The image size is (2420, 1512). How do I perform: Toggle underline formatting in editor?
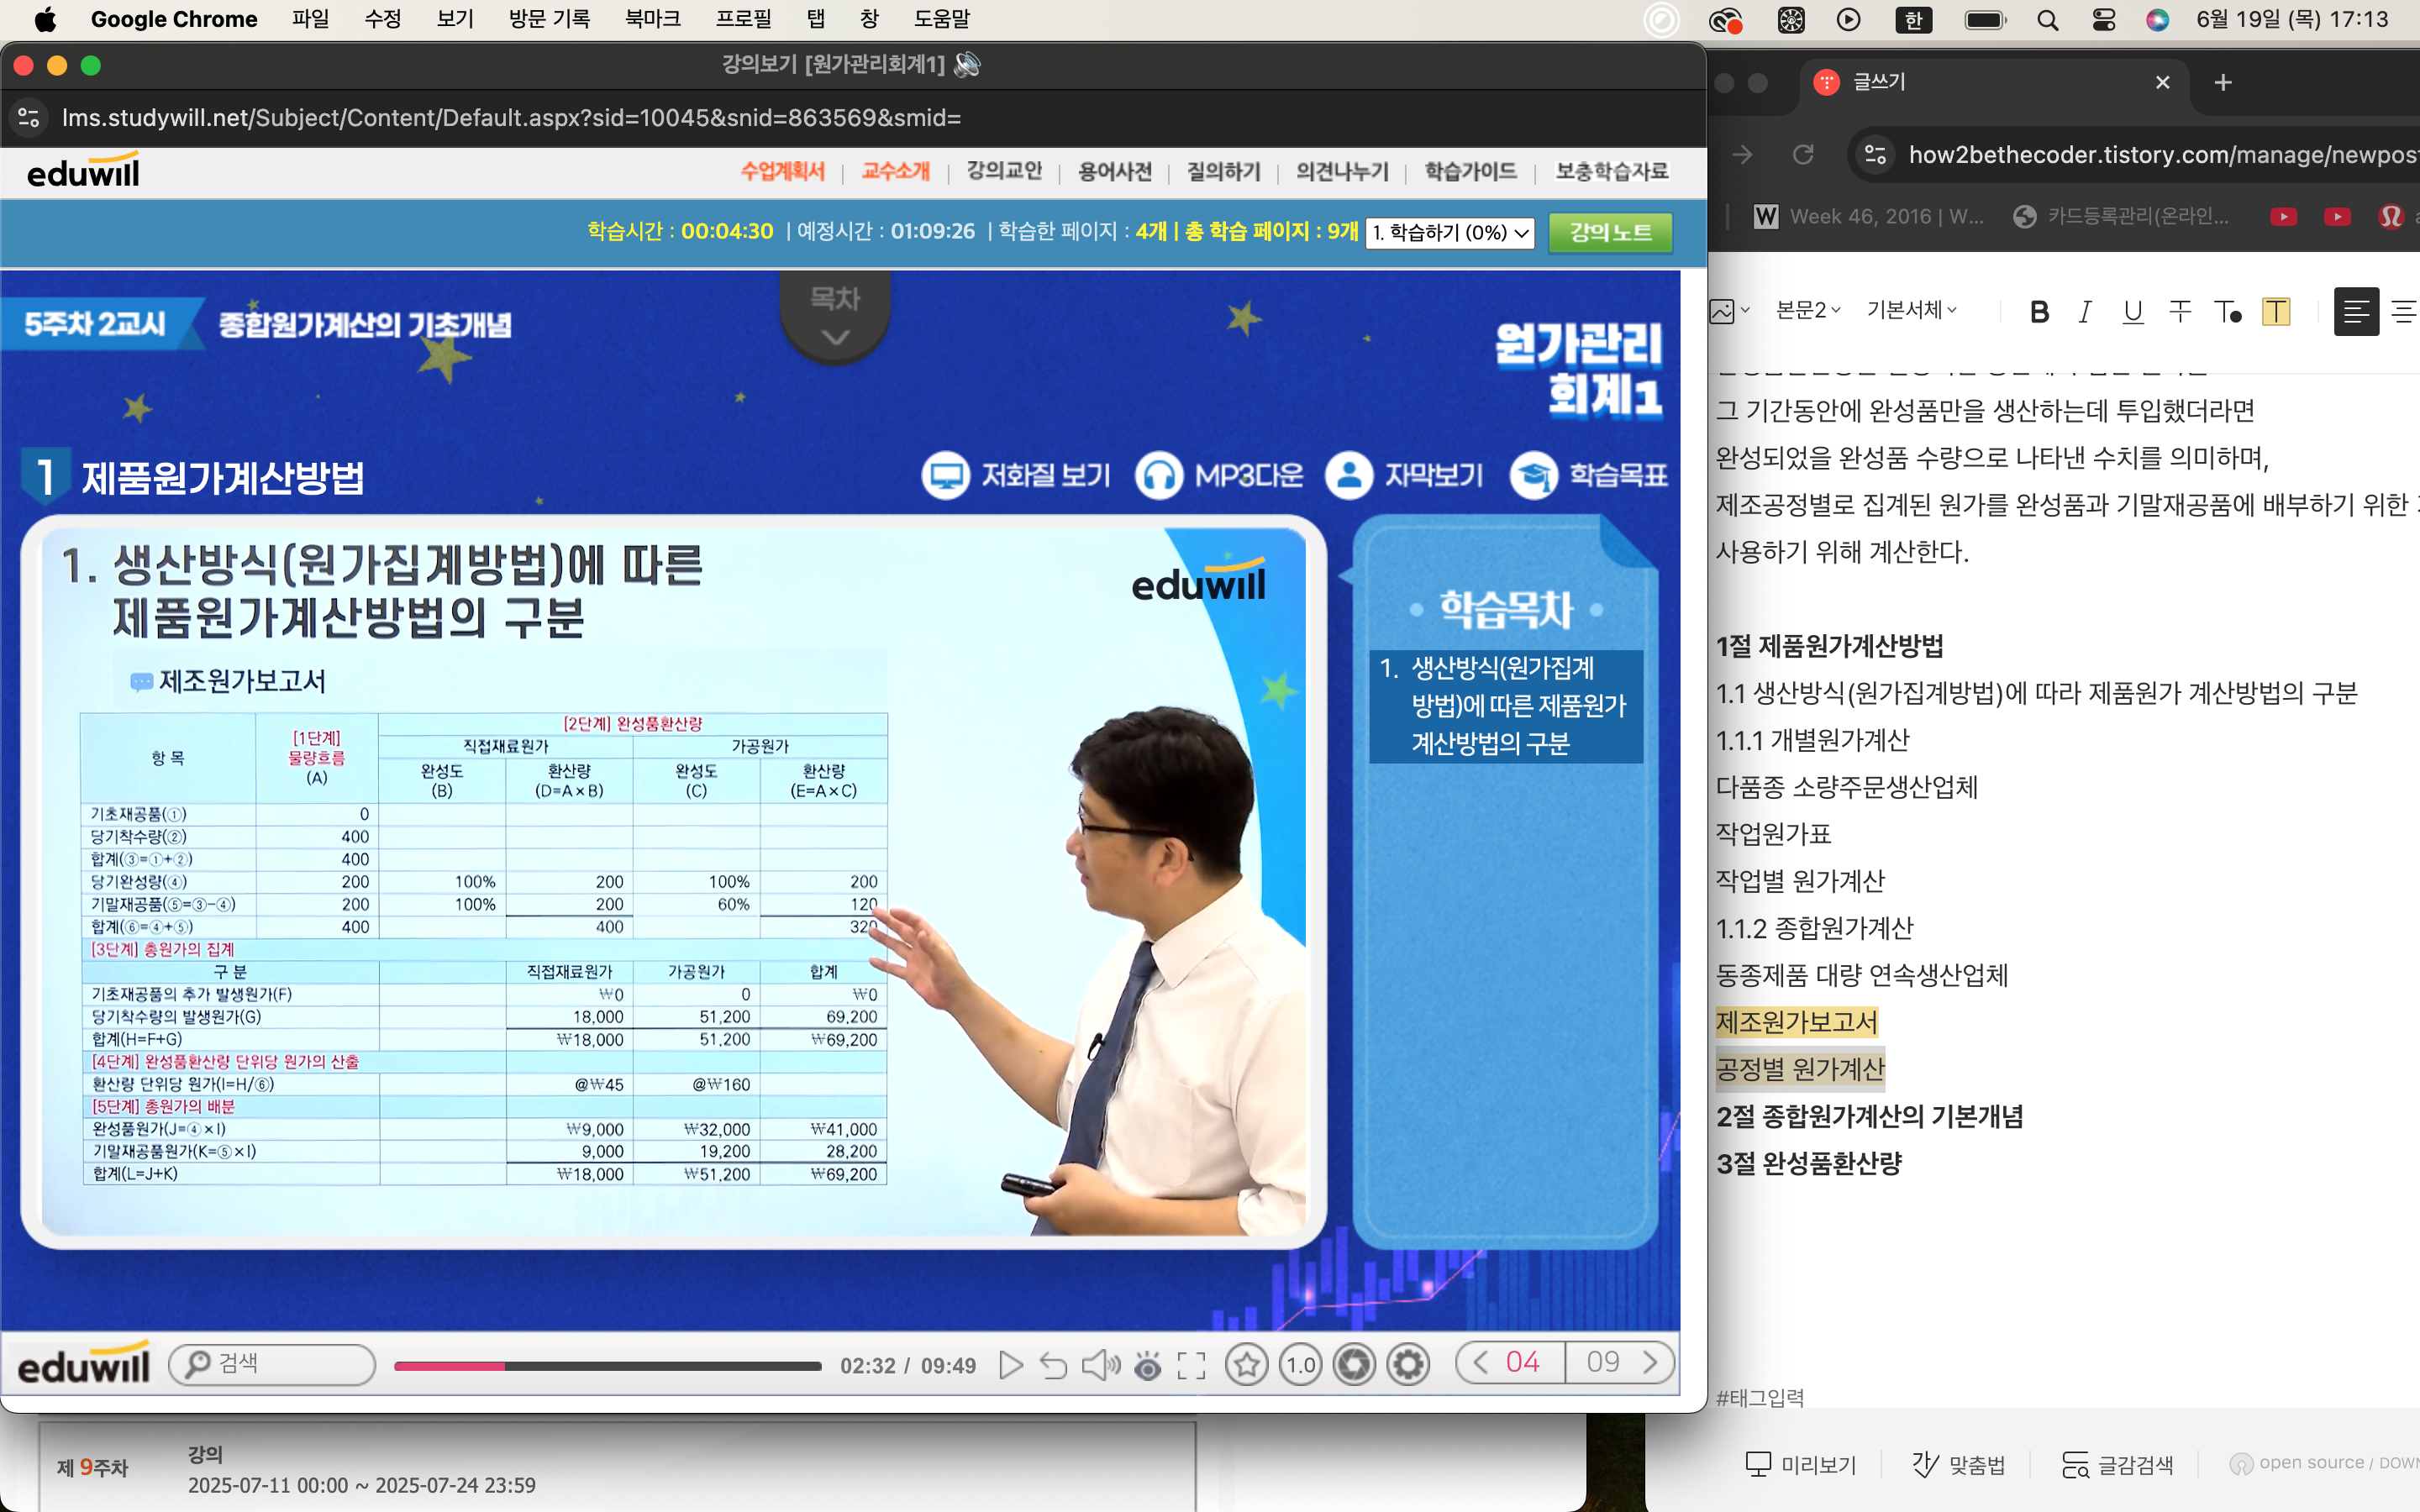[2132, 312]
